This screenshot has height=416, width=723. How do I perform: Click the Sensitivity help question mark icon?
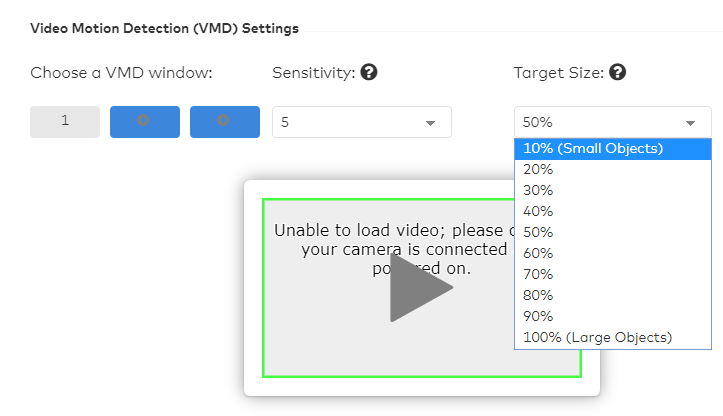click(x=369, y=72)
